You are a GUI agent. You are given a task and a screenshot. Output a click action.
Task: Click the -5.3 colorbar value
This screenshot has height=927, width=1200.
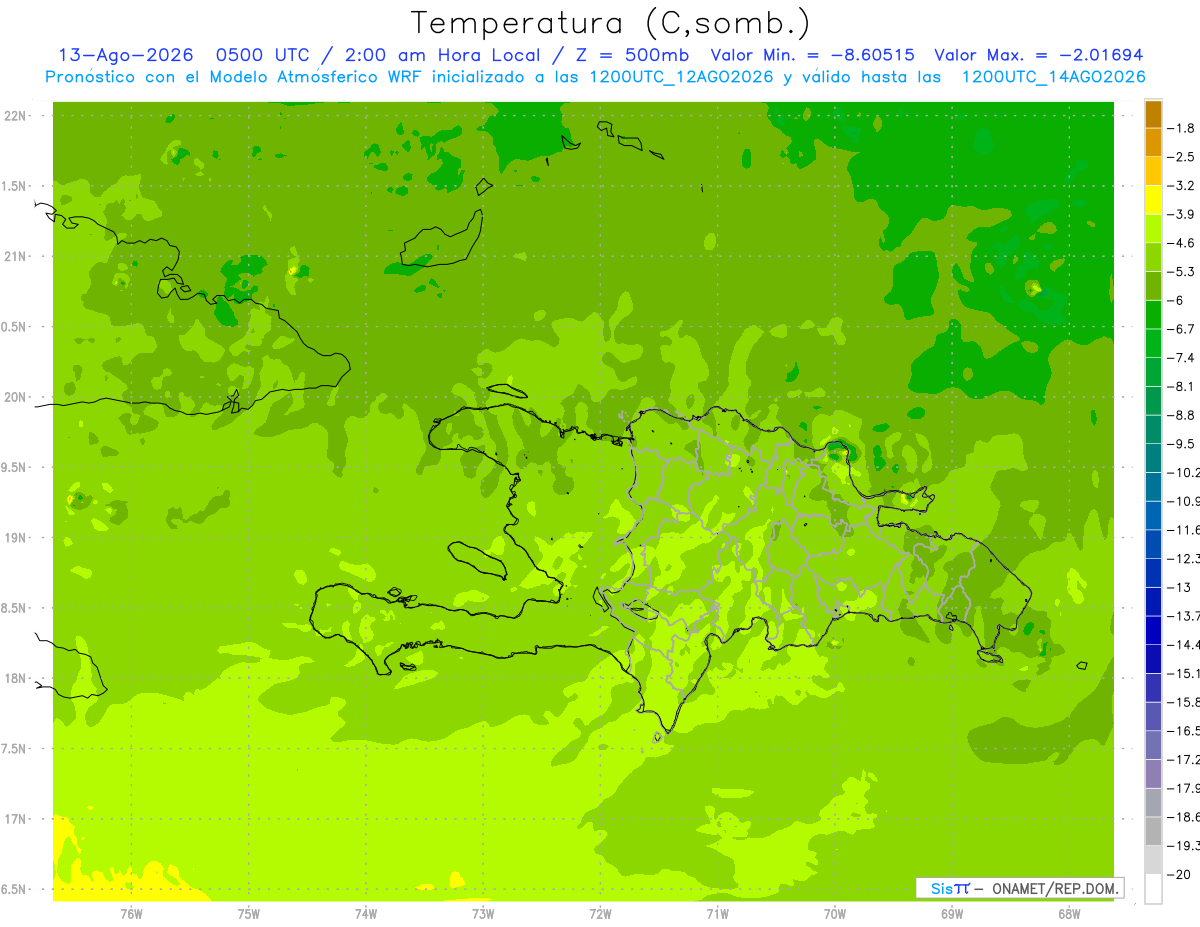click(1181, 272)
